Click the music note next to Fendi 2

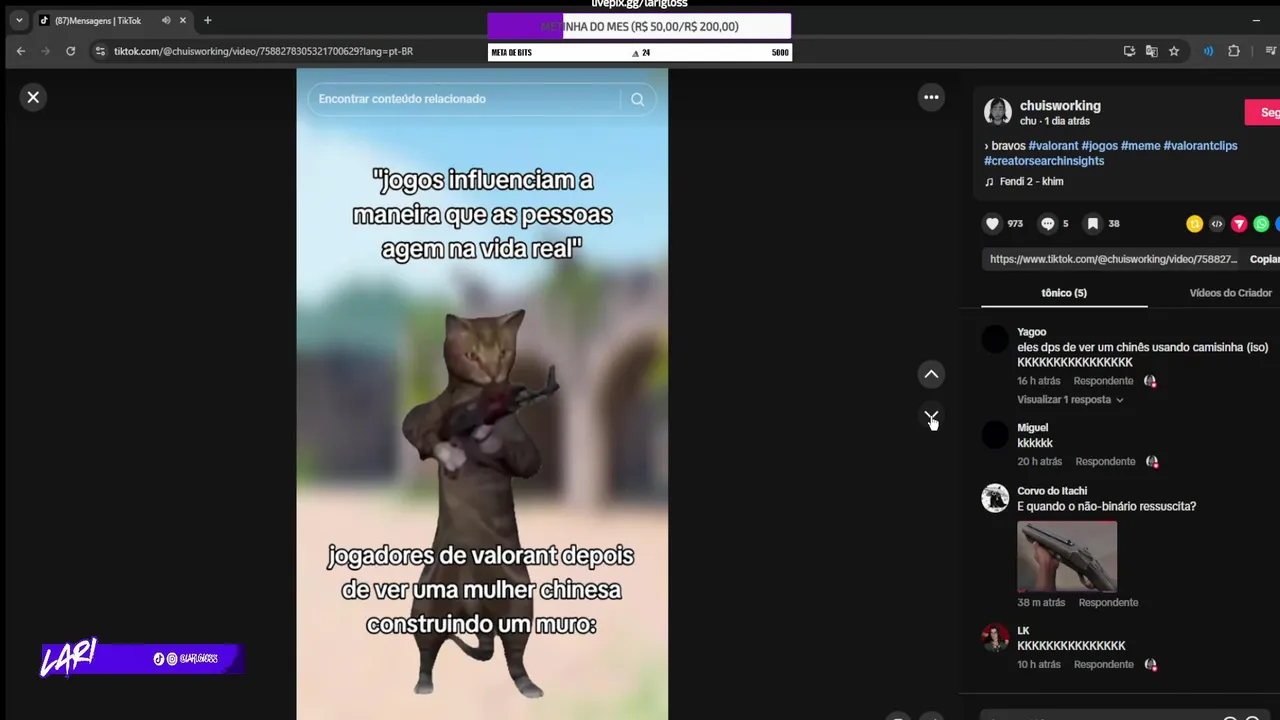coord(989,182)
